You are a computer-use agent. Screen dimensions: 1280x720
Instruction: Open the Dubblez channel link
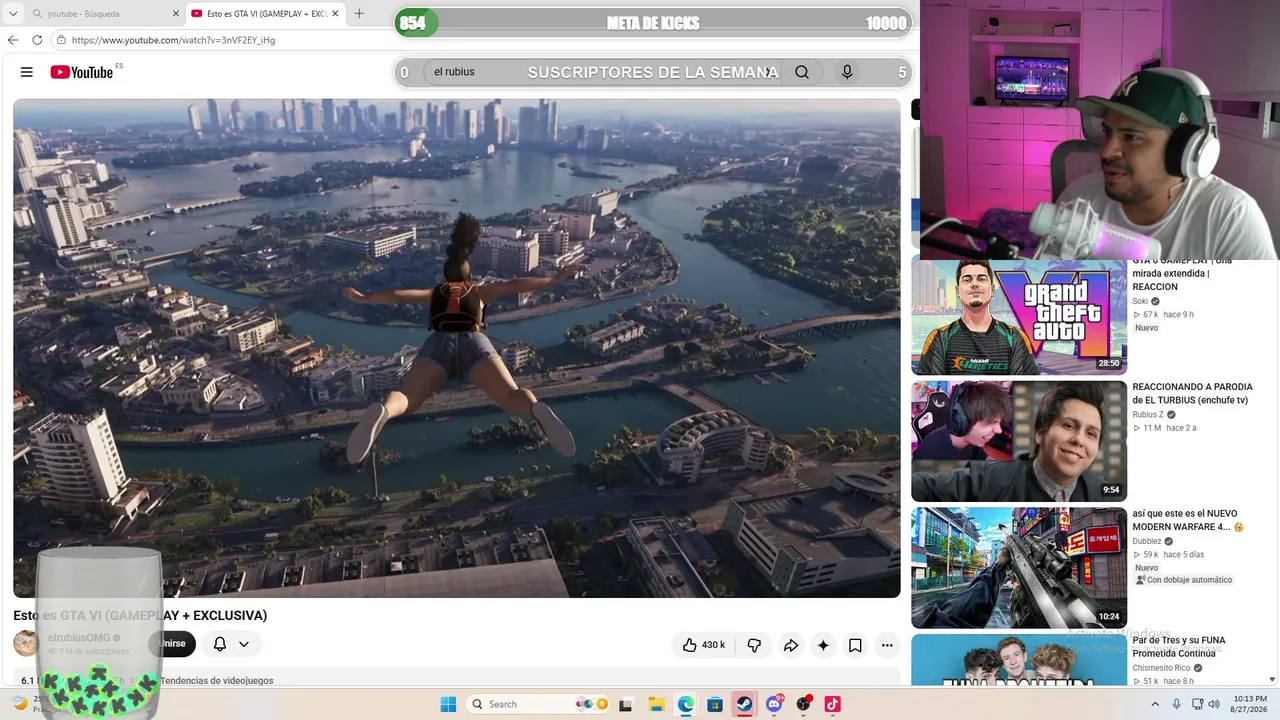coord(1146,541)
